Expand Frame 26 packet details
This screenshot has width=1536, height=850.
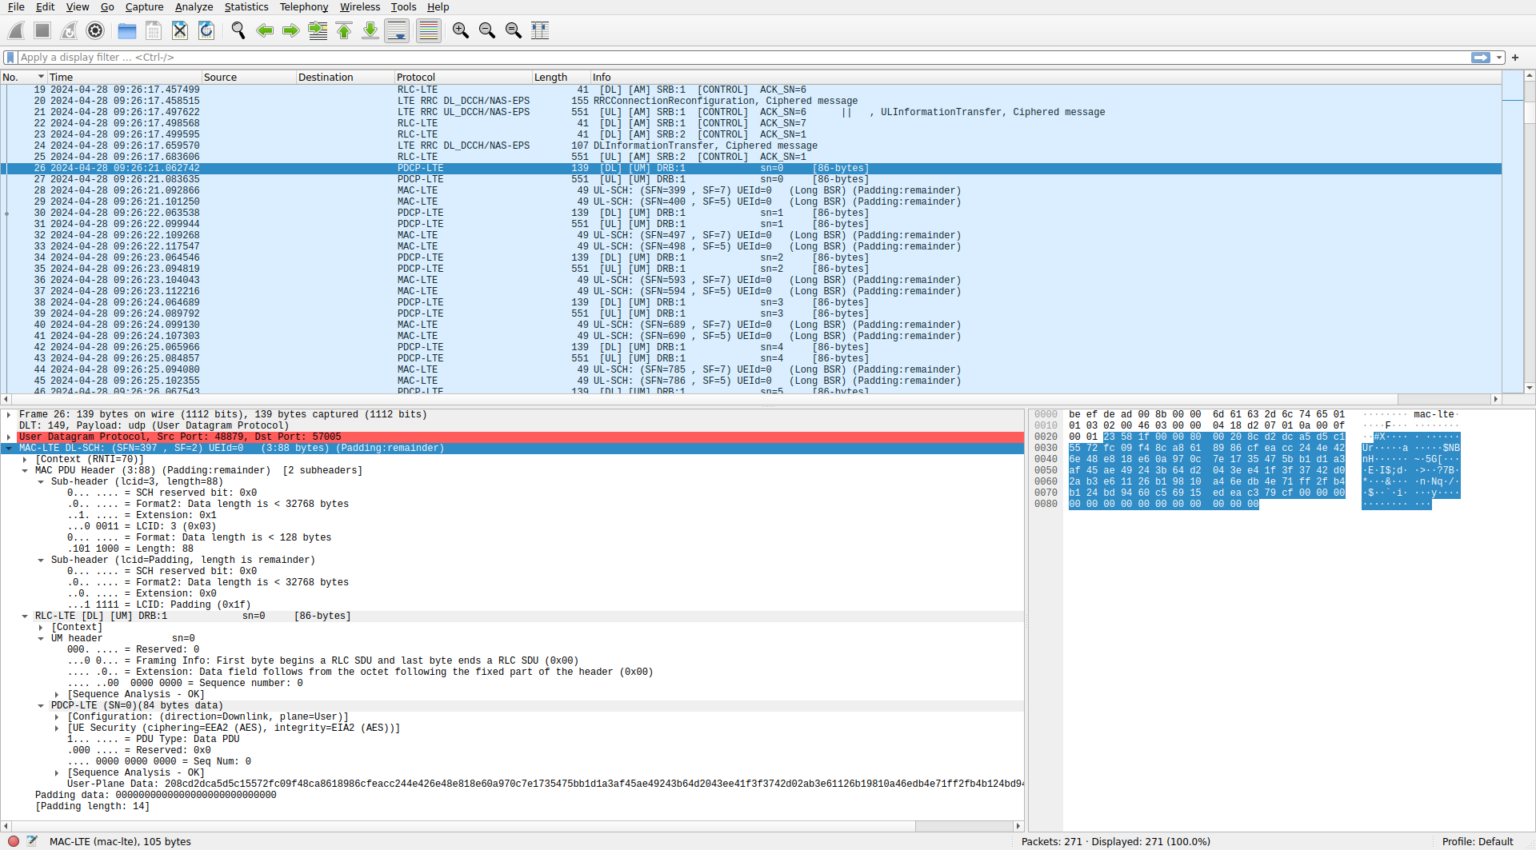pos(9,413)
